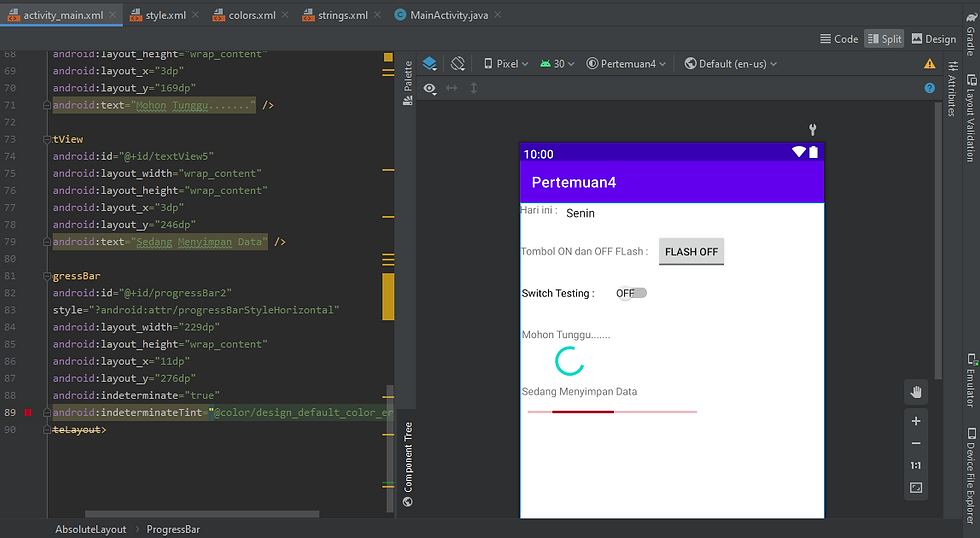Toggle fold marker on line 71
Screen dimensions: 980x538
pyautogui.click(x=47, y=105)
